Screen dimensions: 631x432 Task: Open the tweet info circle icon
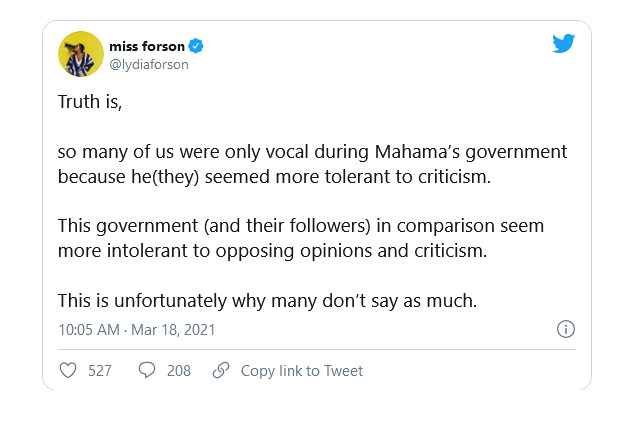click(566, 329)
